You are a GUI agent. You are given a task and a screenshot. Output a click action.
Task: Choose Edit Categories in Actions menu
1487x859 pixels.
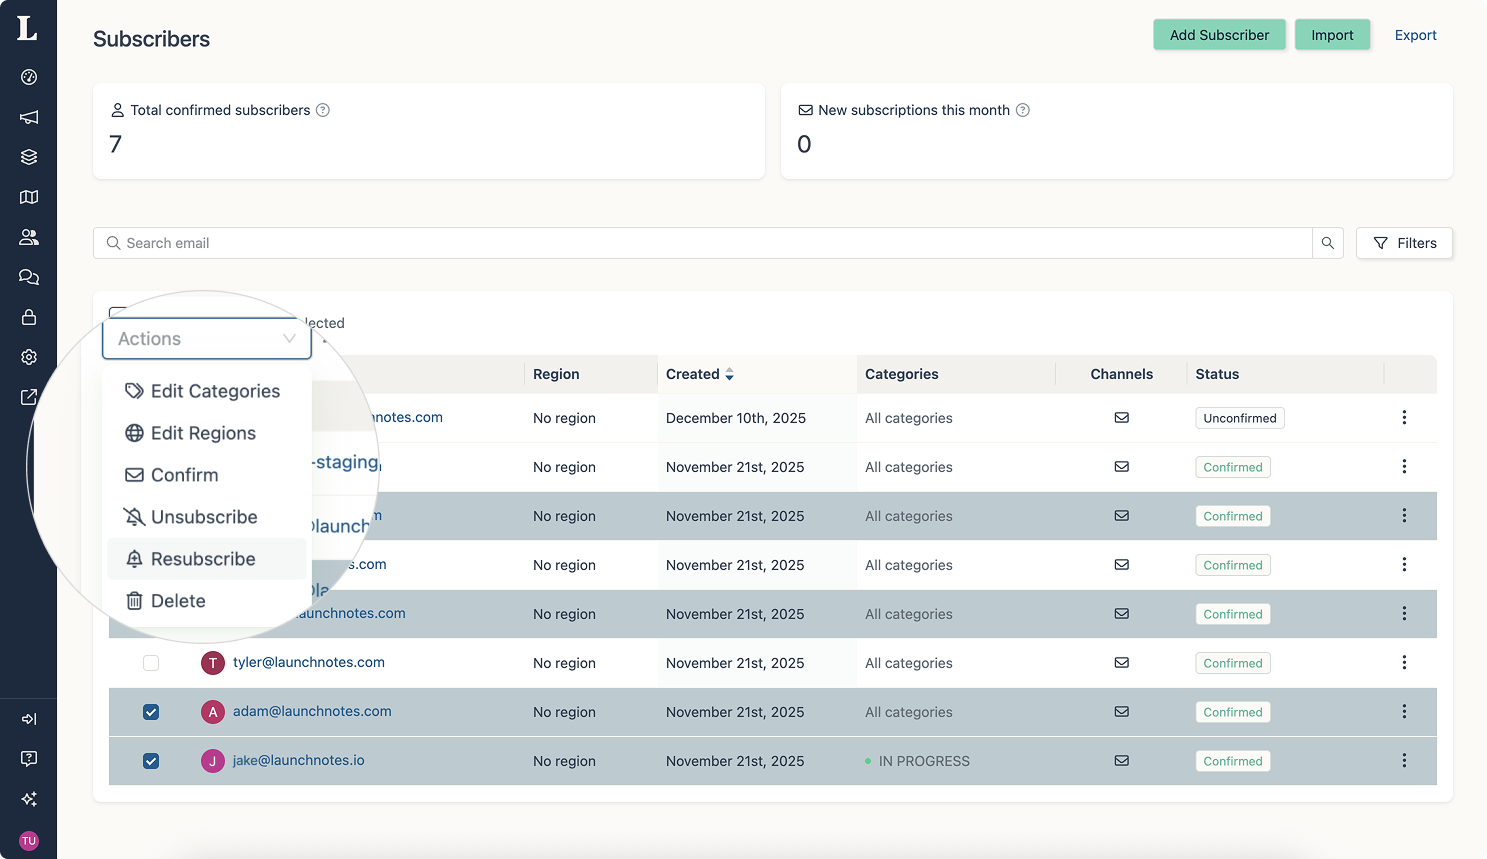(x=214, y=391)
